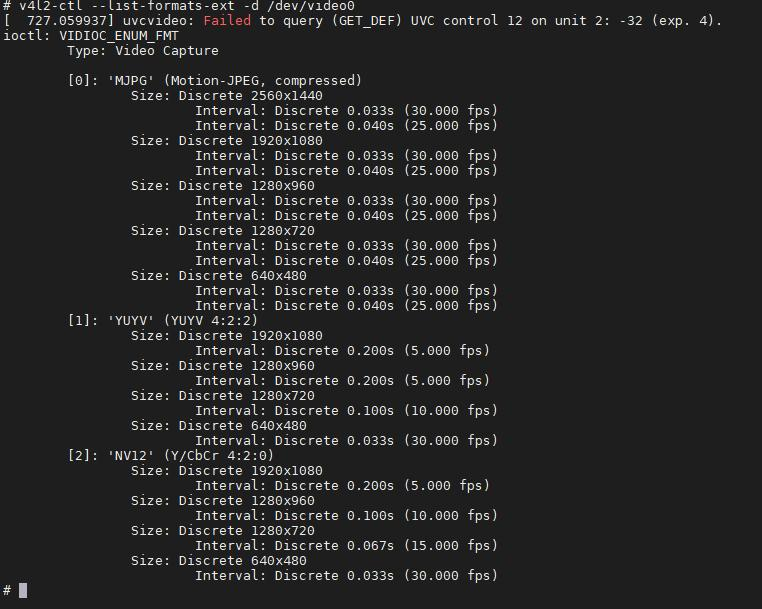The width and height of the screenshot is (762, 609).
Task: Click the terminal cursor block at the prompt
Action: click(23, 590)
